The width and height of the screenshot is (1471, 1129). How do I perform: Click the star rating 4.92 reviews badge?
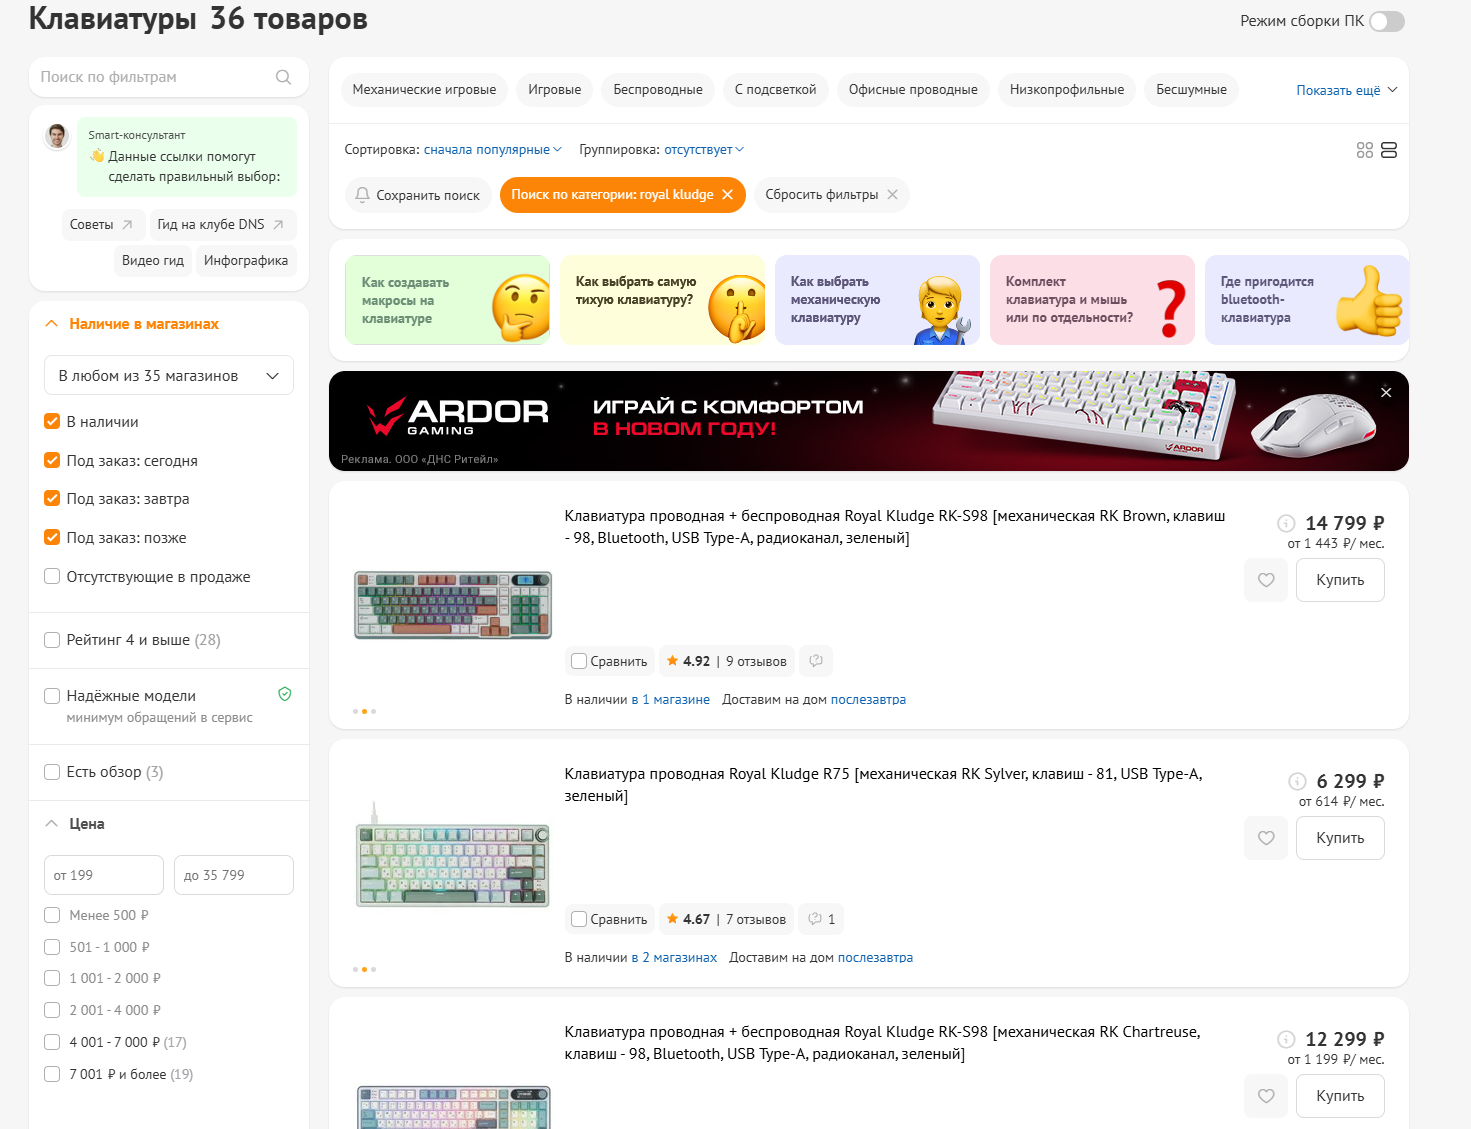[x=727, y=661]
